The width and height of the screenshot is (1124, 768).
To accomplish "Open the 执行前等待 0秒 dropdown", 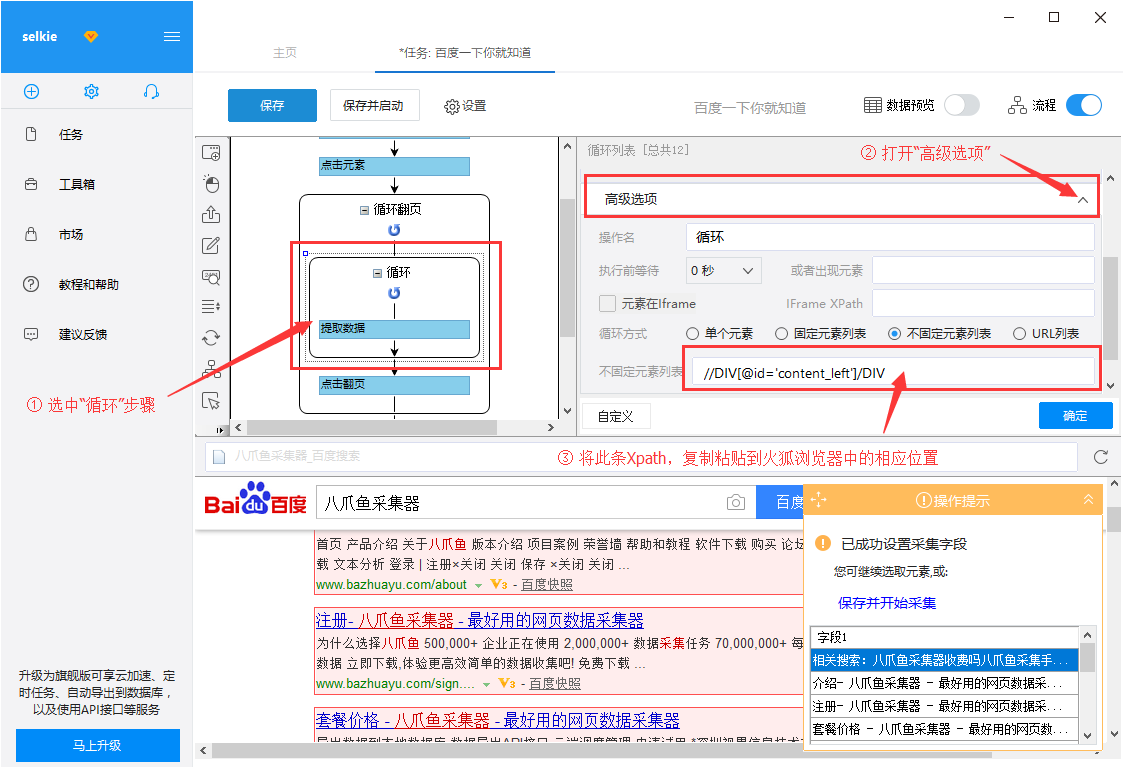I will [x=723, y=270].
